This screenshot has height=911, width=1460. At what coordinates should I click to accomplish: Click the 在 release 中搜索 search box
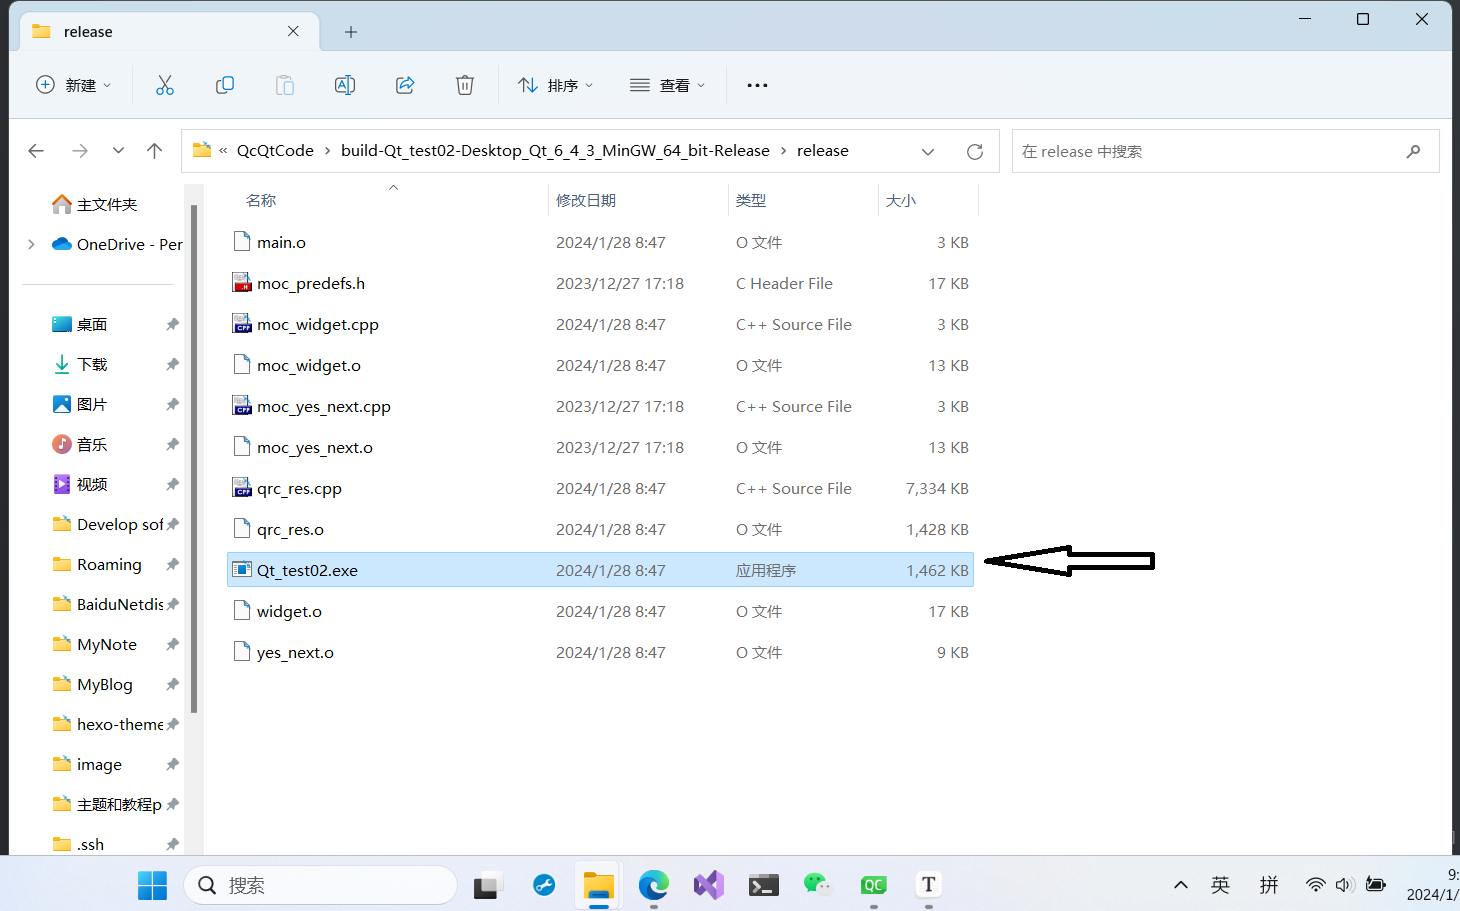point(1210,151)
